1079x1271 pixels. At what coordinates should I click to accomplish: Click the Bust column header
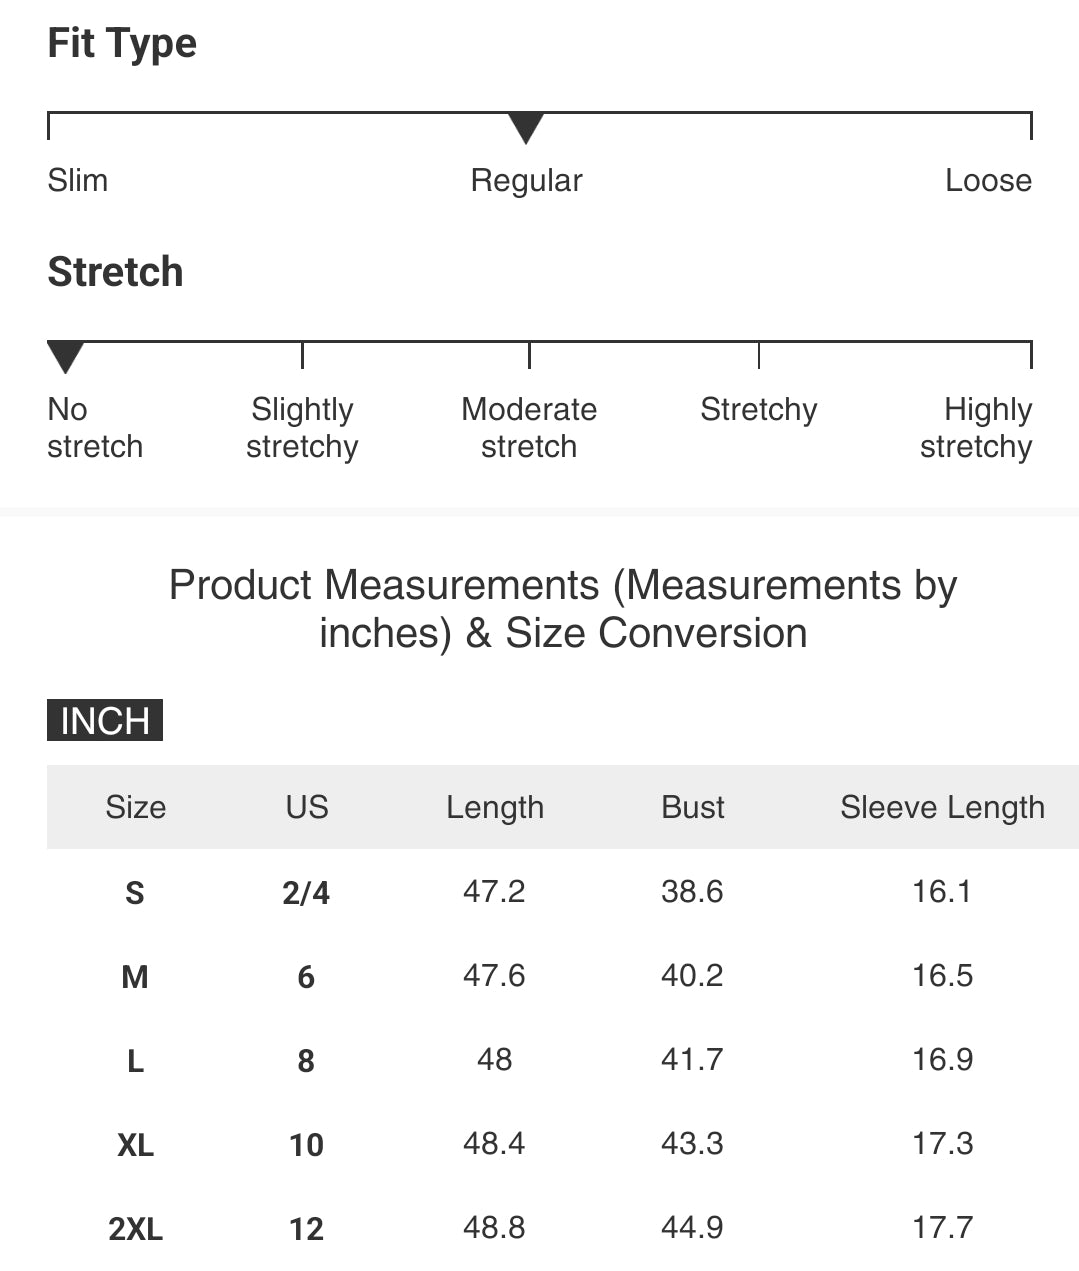pos(693,807)
